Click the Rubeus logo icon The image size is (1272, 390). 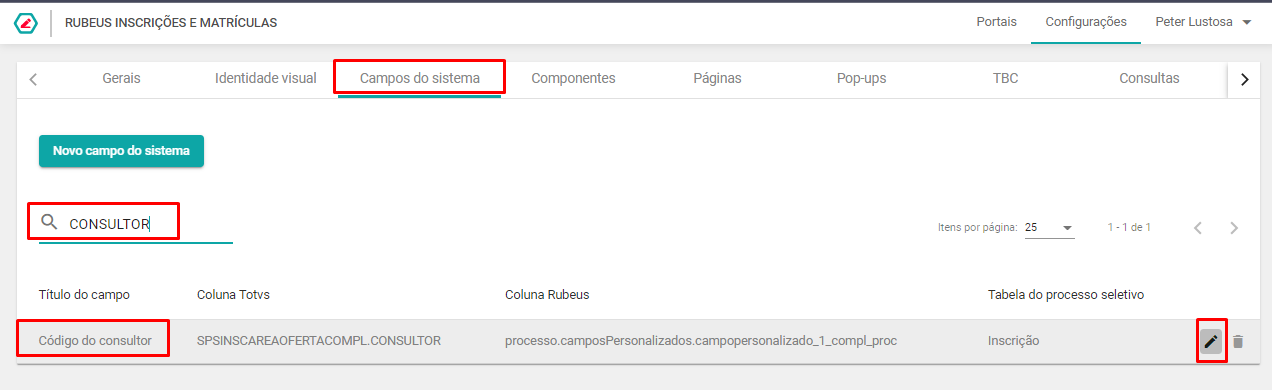click(26, 23)
